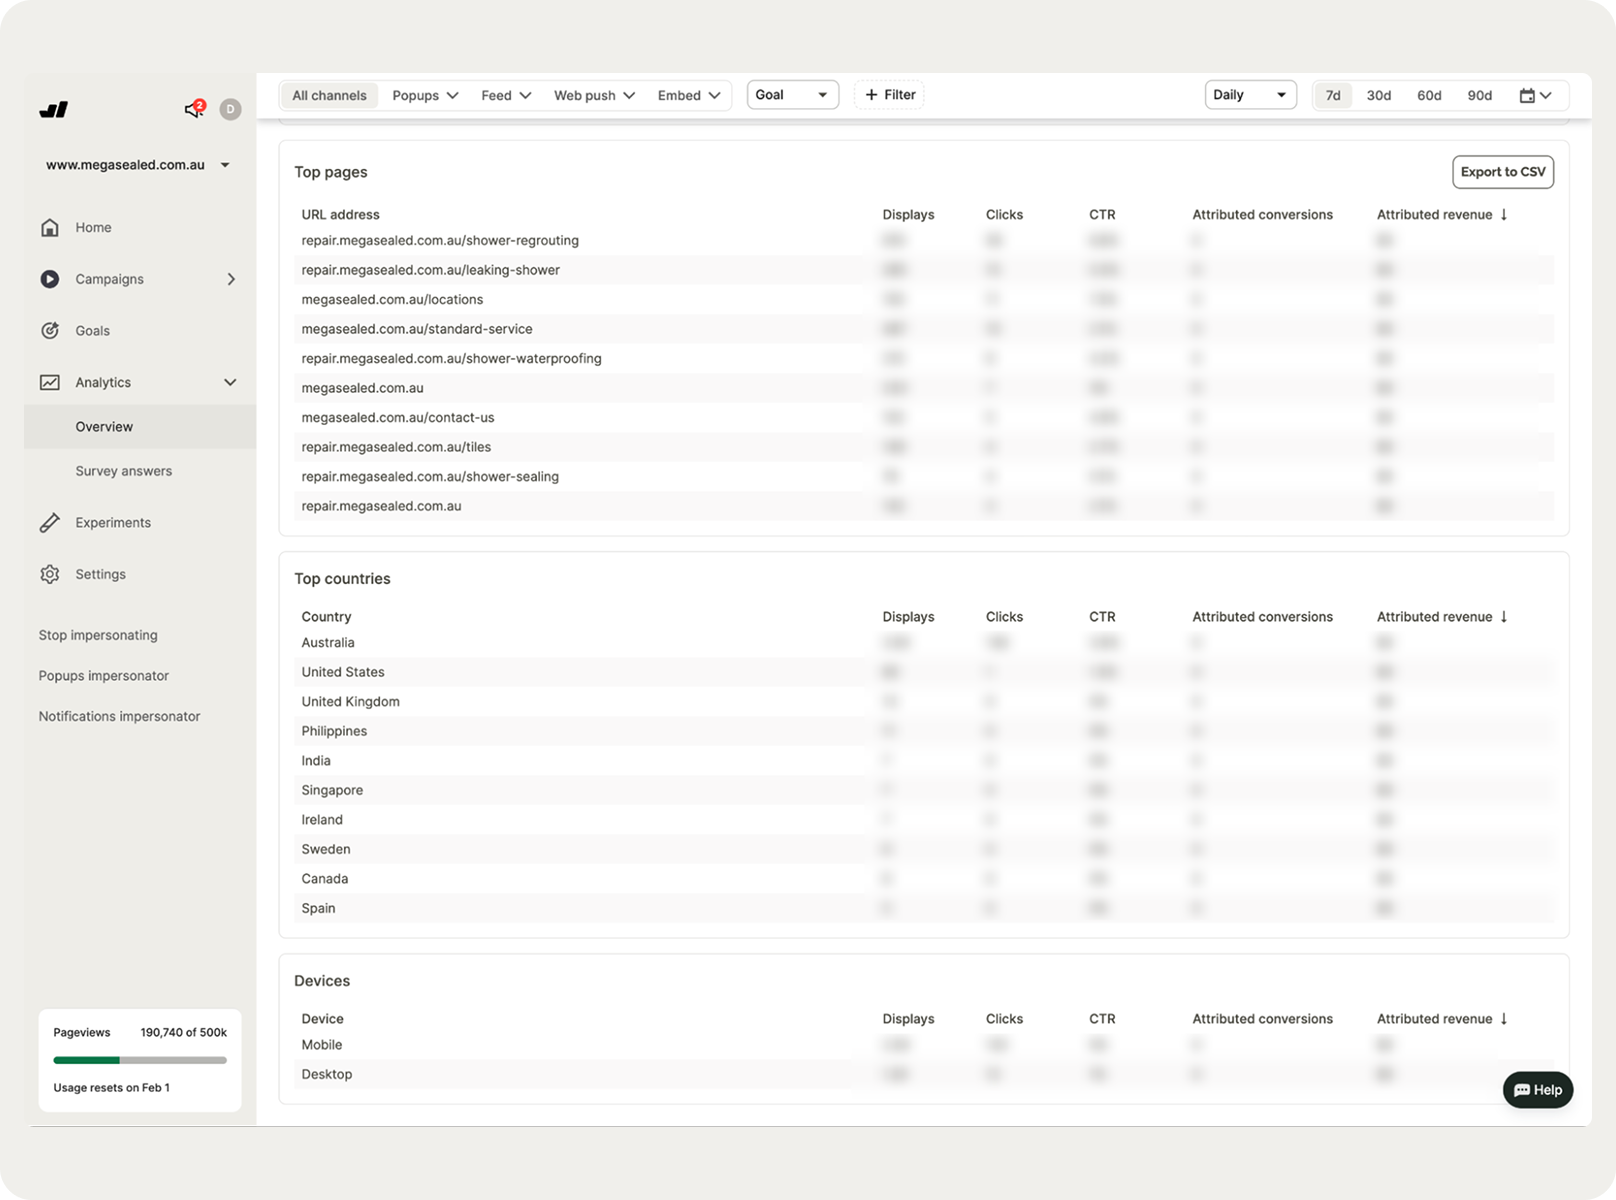Image resolution: width=1616 pixels, height=1200 pixels.
Task: Click the Experiments test tube icon
Action: coord(50,523)
